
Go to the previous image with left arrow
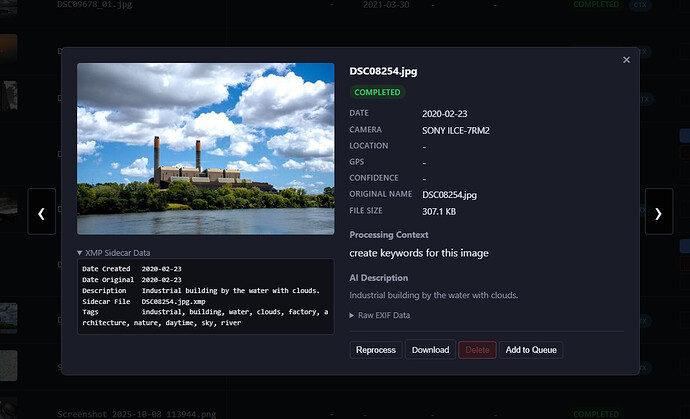tap(41, 212)
